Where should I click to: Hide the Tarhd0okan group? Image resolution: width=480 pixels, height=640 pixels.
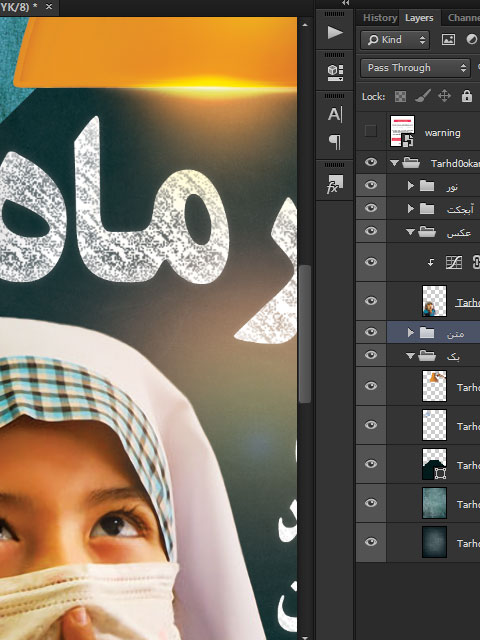[x=371, y=162]
